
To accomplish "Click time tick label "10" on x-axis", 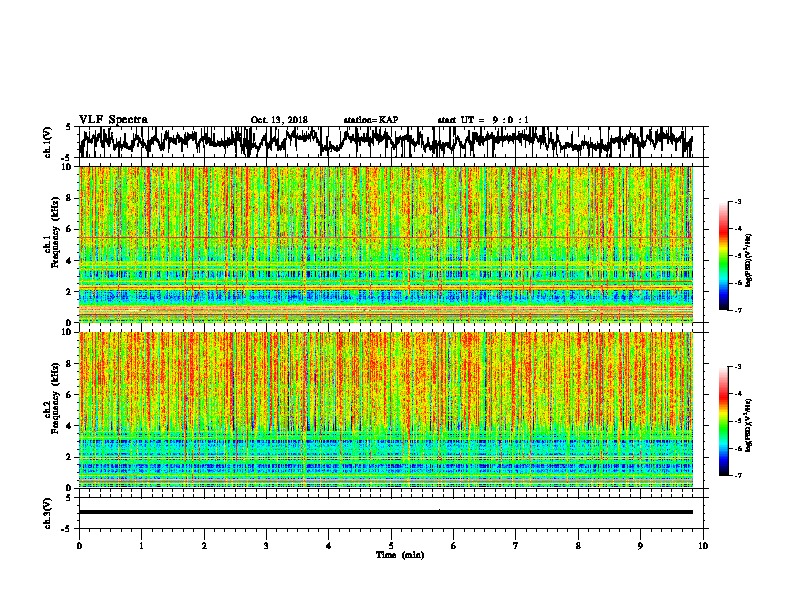I will click(x=703, y=546).
